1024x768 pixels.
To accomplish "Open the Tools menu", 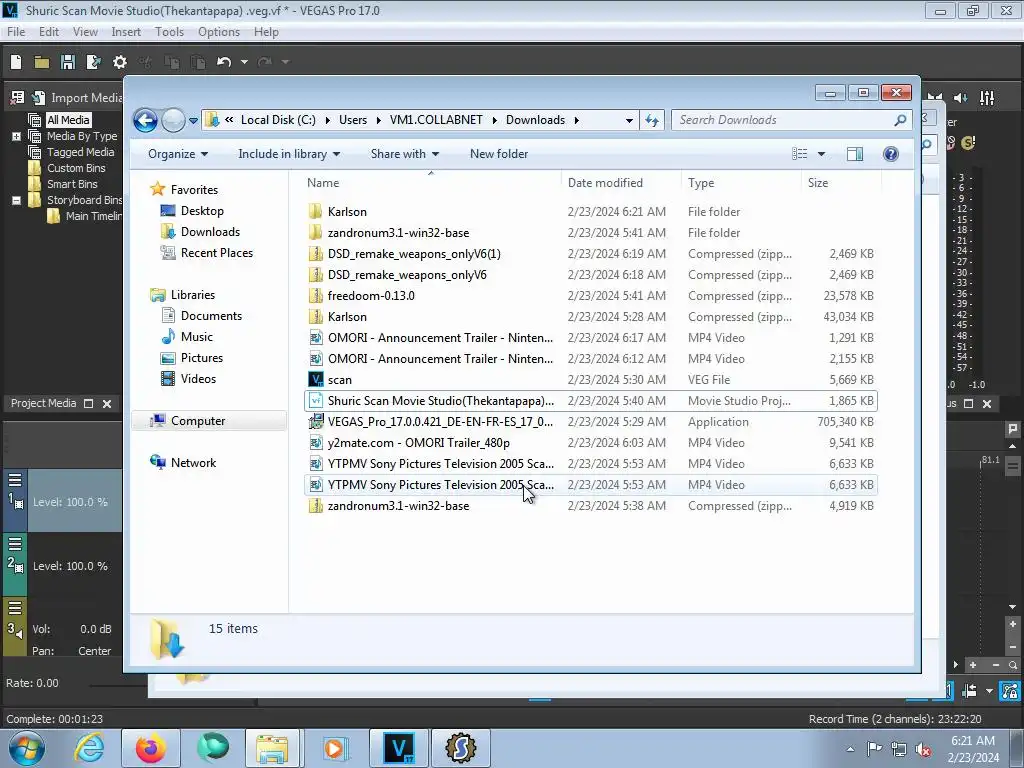I will coord(169,32).
